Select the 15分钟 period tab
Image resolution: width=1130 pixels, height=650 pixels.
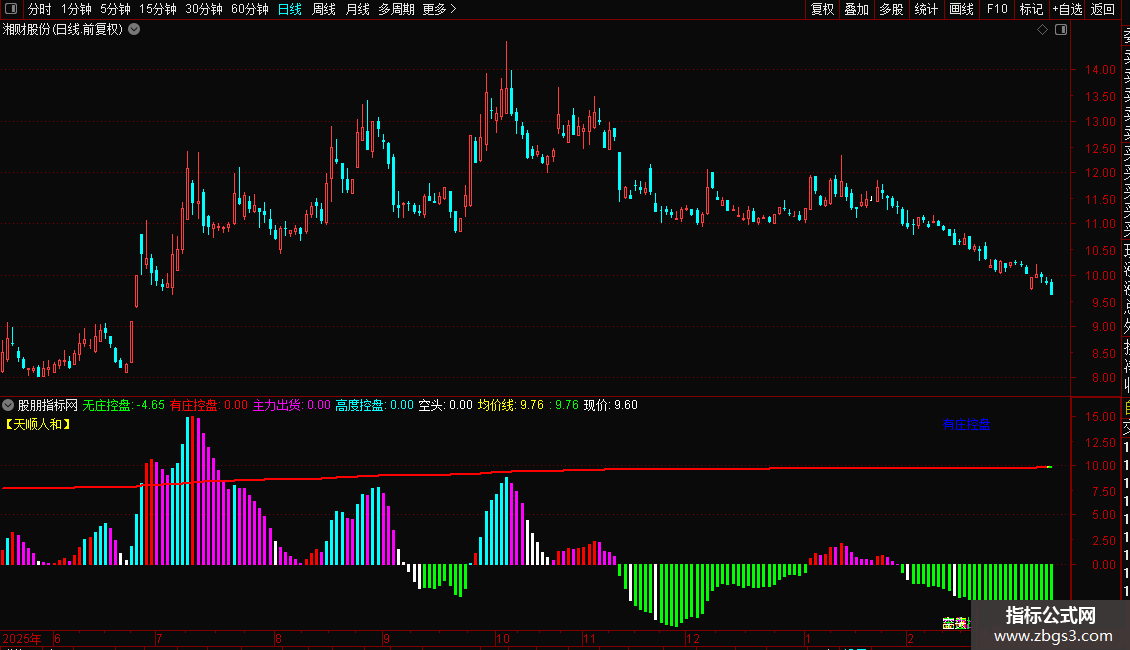click(x=158, y=9)
